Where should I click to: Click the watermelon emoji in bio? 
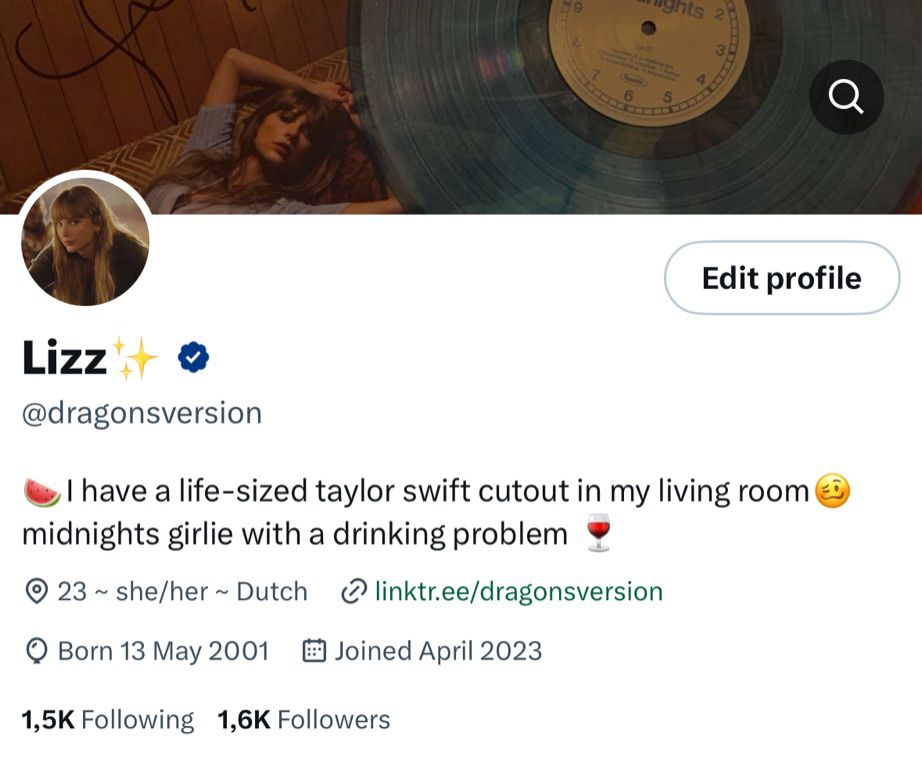point(42,491)
